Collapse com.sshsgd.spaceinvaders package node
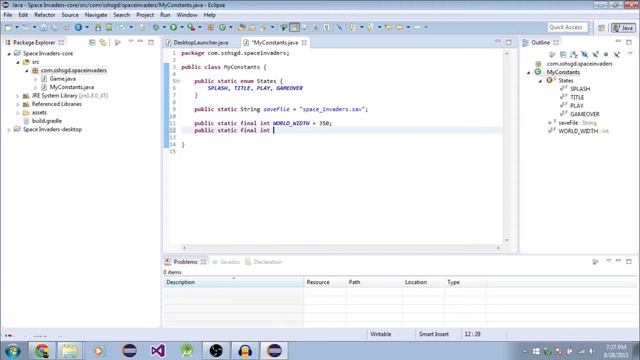 27,71
